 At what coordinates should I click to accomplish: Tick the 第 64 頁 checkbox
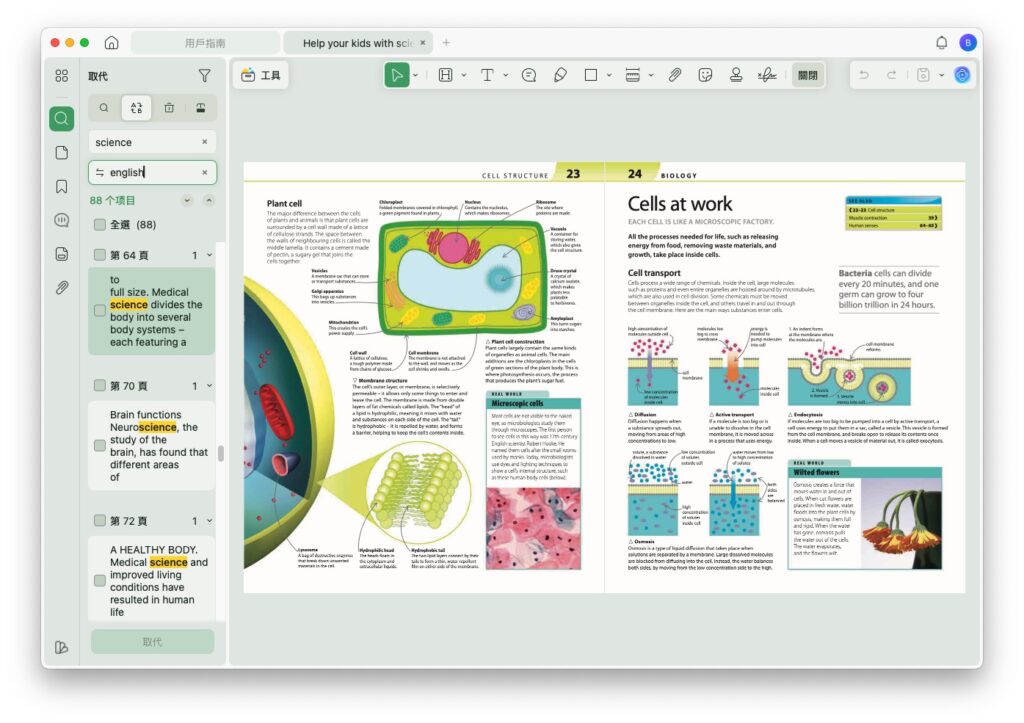click(x=99, y=255)
